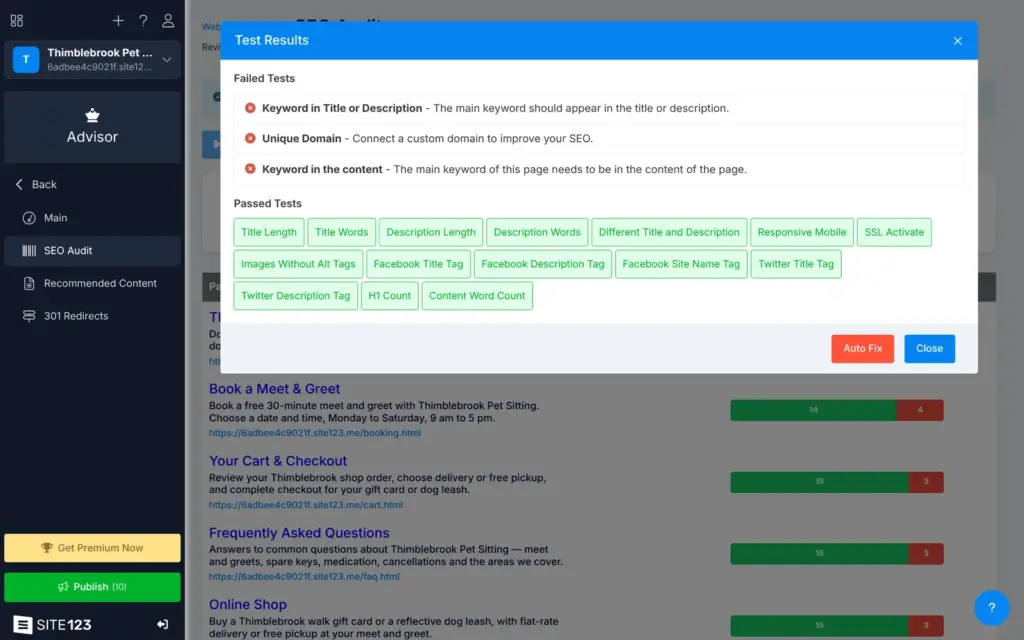Select Twitter Title Tag

pos(795,264)
